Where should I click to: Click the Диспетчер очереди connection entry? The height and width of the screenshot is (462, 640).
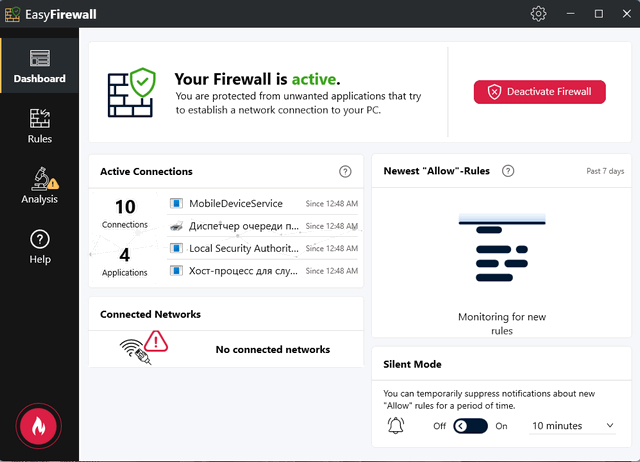tap(243, 226)
